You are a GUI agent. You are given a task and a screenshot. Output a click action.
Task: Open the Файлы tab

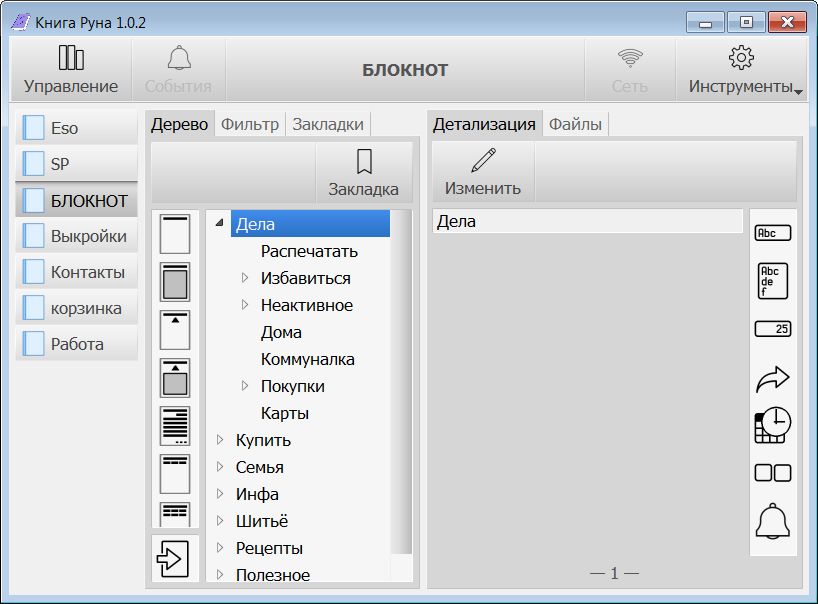(x=575, y=124)
